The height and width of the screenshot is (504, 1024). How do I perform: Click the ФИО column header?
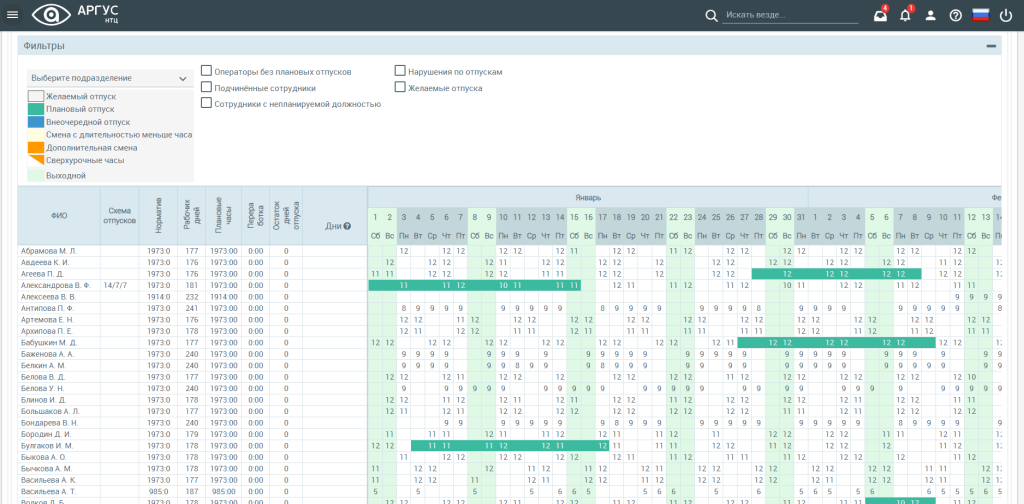point(59,215)
